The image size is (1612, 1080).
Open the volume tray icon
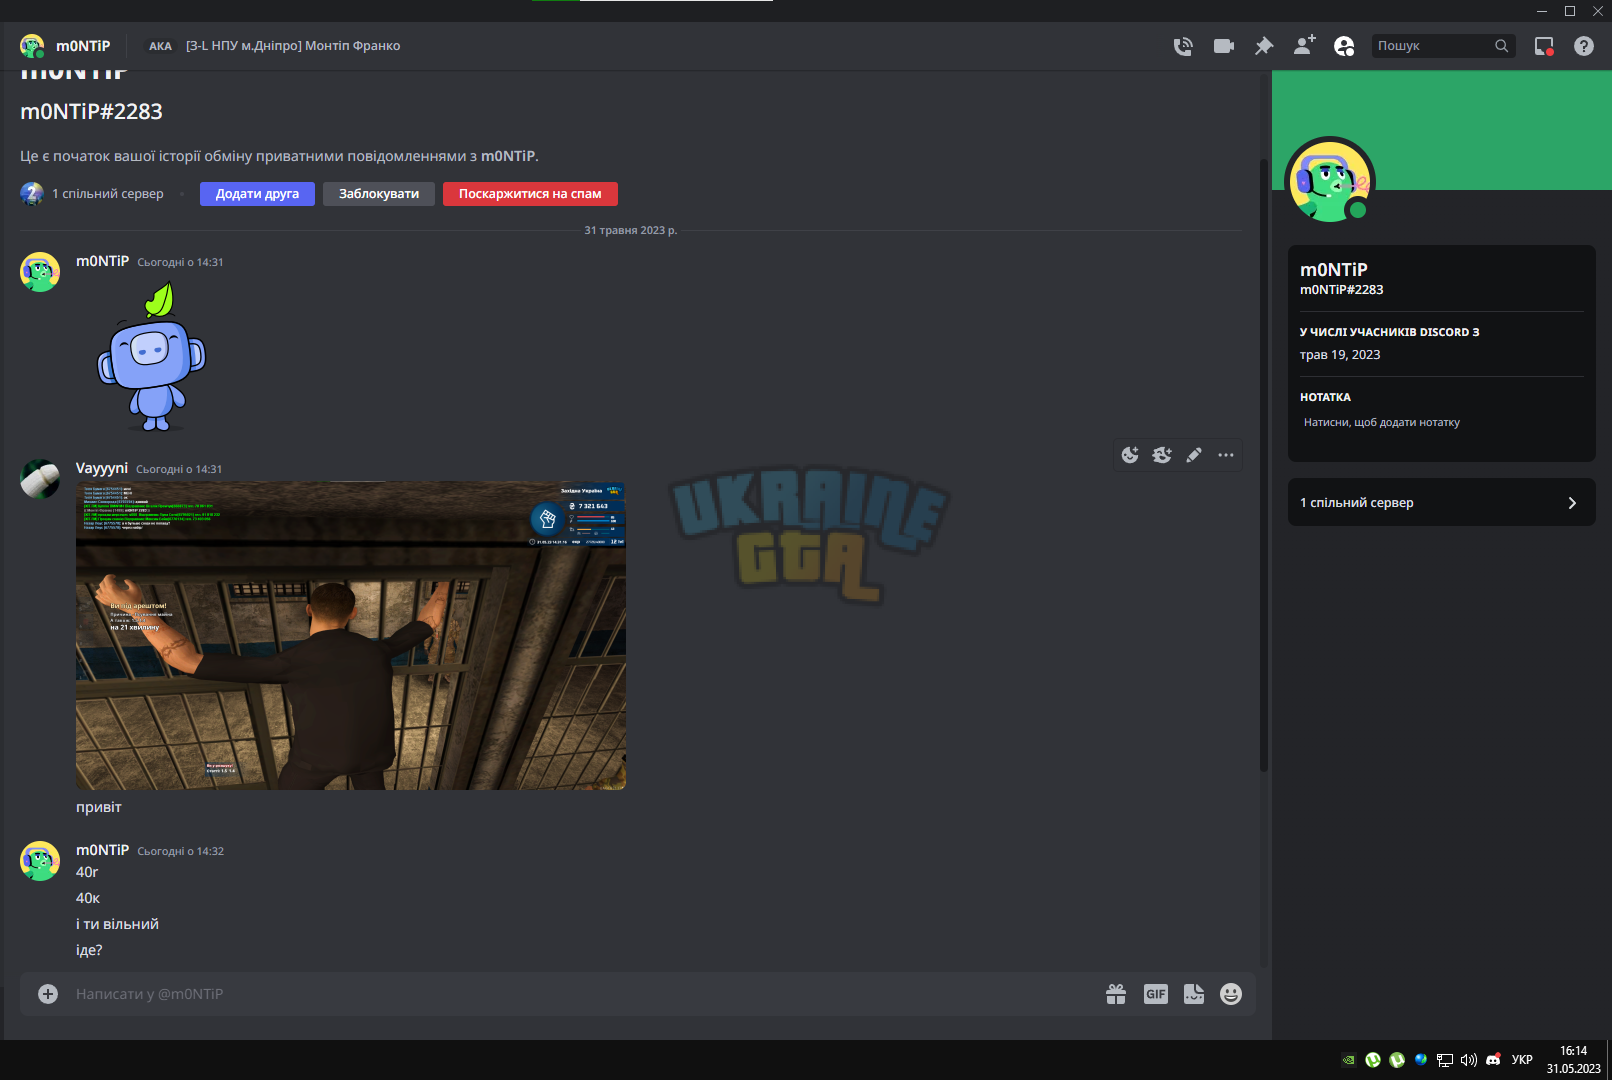(x=1469, y=1060)
